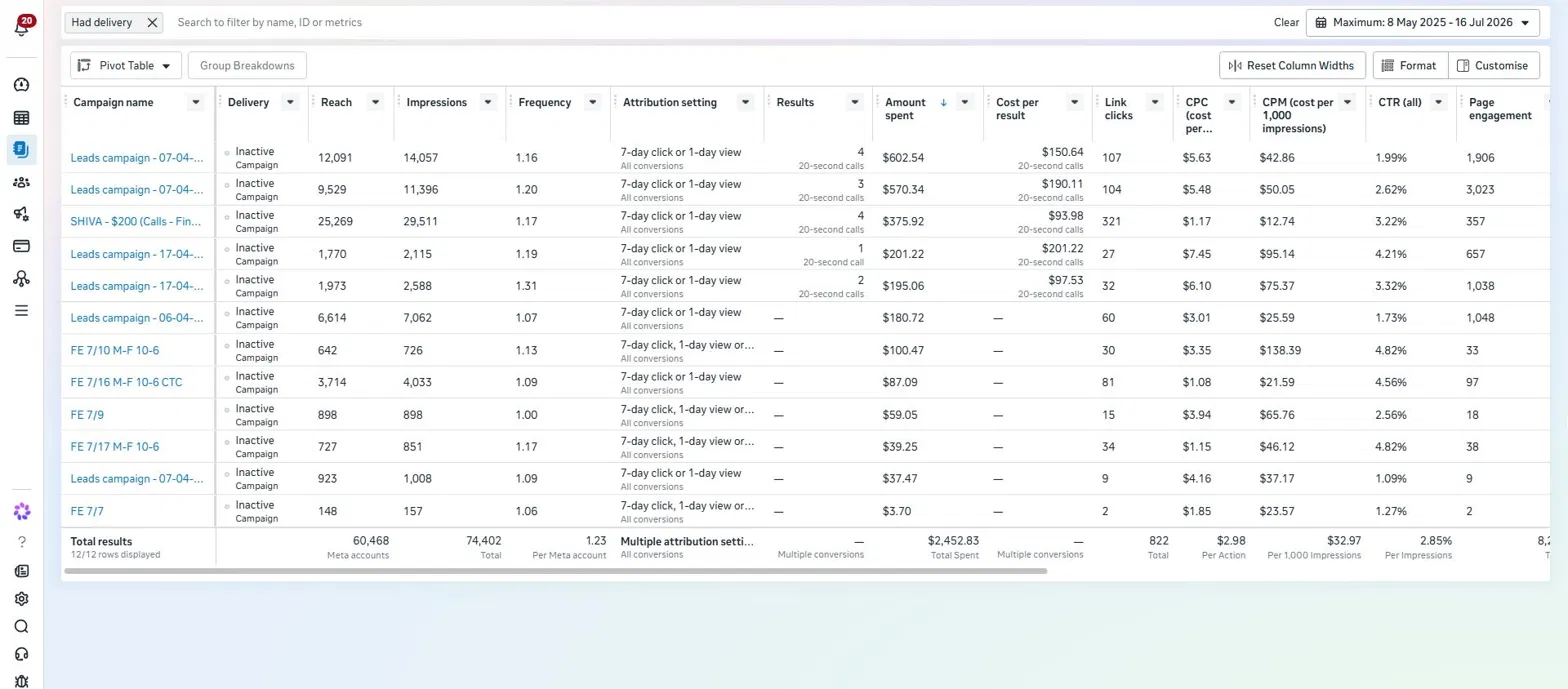The width and height of the screenshot is (1568, 689).
Task: Remove the Had delivery filter chip
Action: 152,22
